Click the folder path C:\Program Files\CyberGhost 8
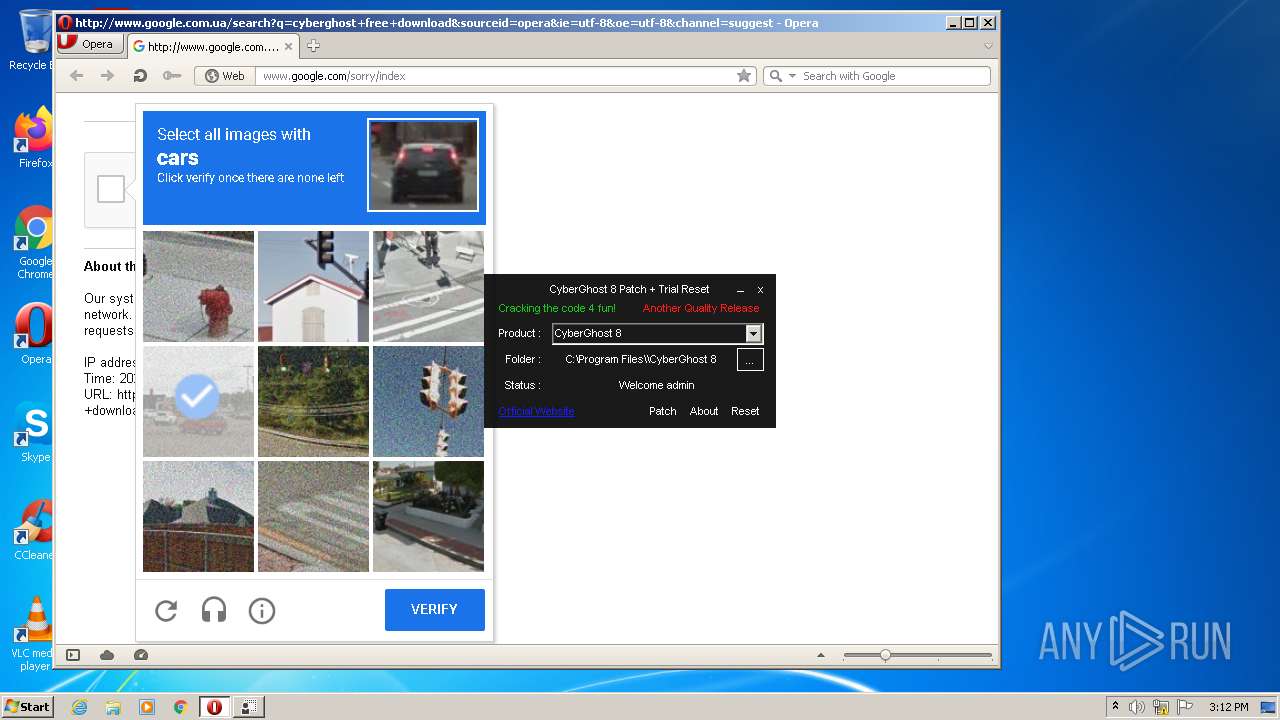The height and width of the screenshot is (720, 1280). 641,359
